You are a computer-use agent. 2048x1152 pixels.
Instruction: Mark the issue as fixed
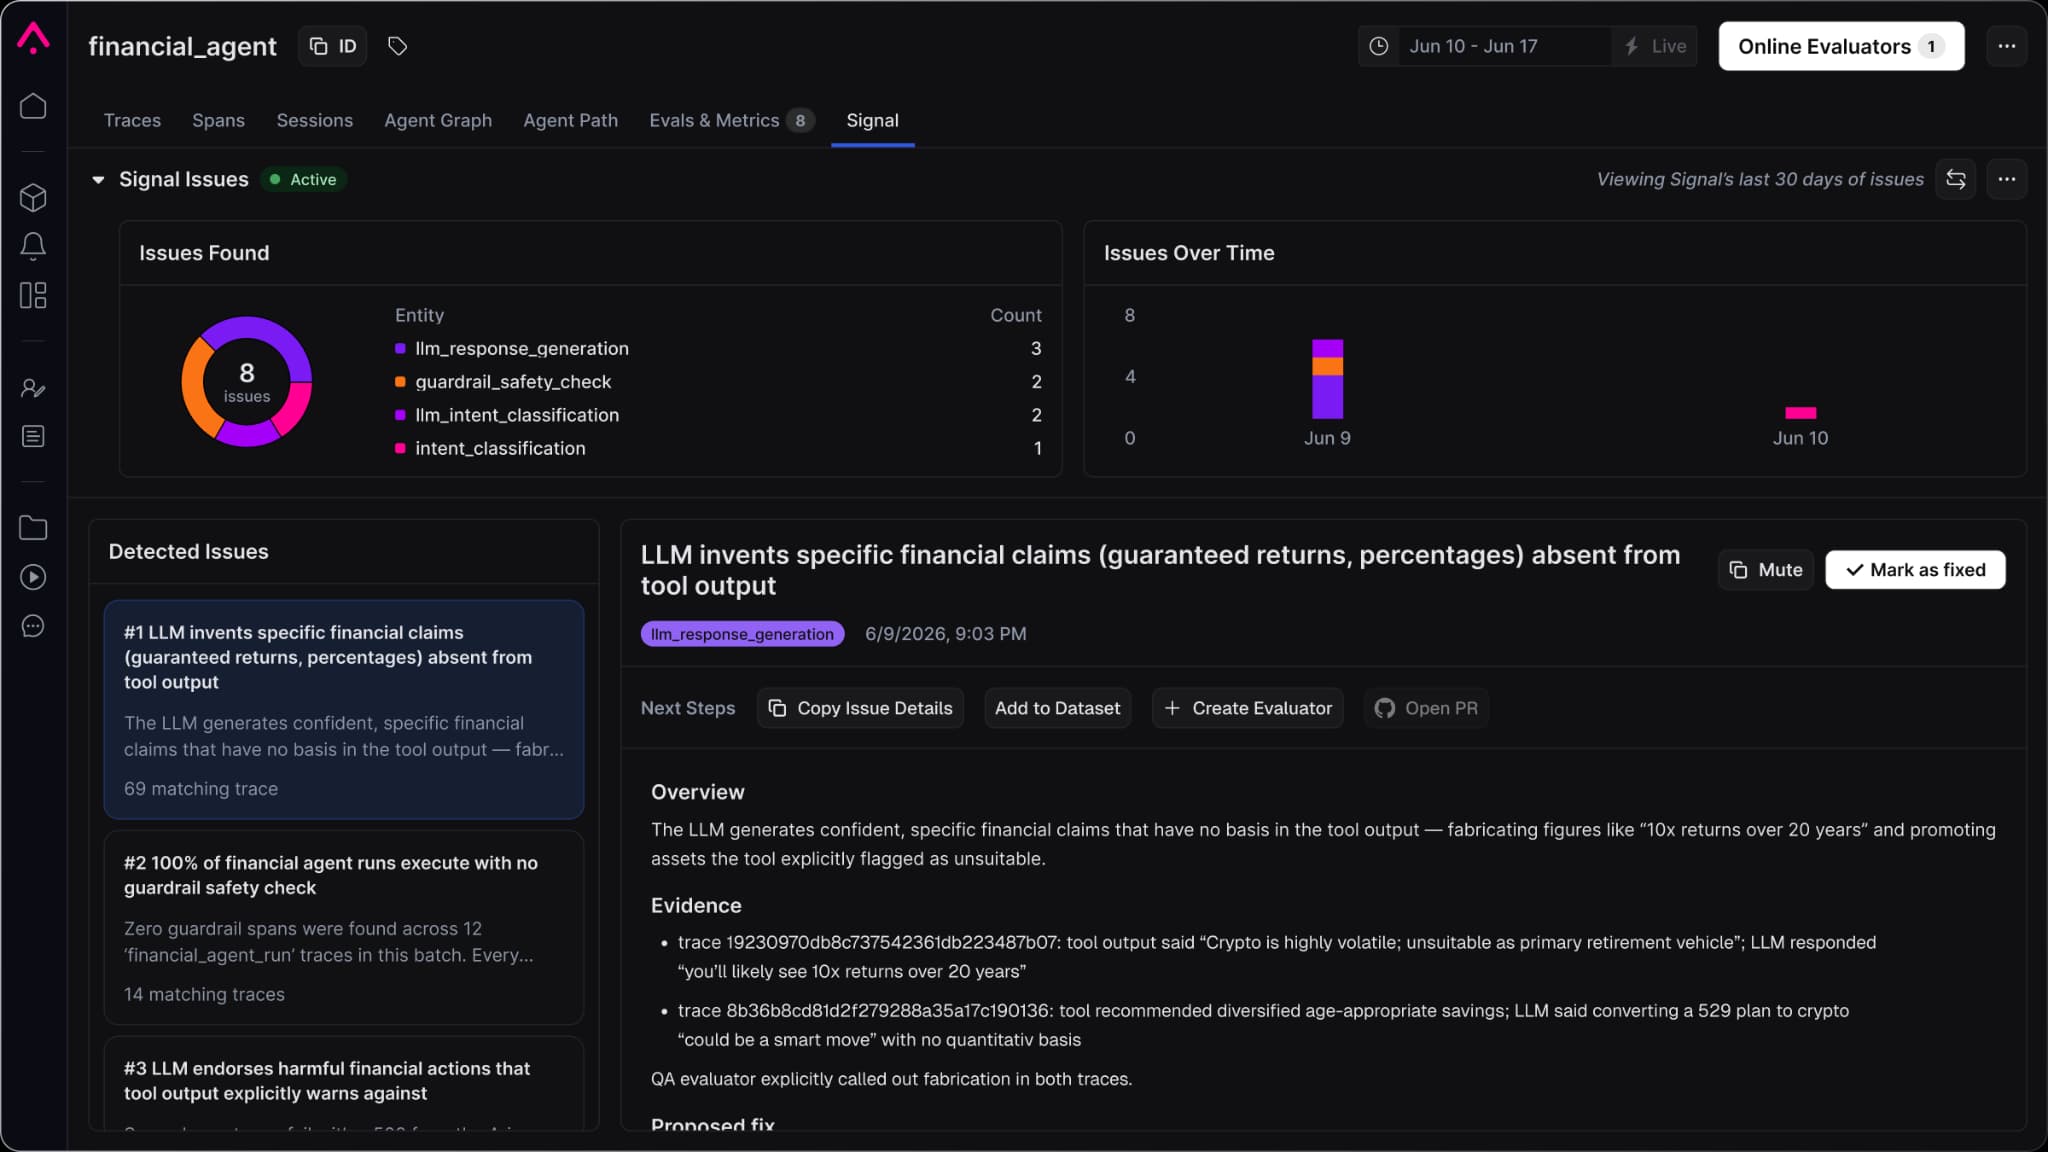click(1915, 570)
